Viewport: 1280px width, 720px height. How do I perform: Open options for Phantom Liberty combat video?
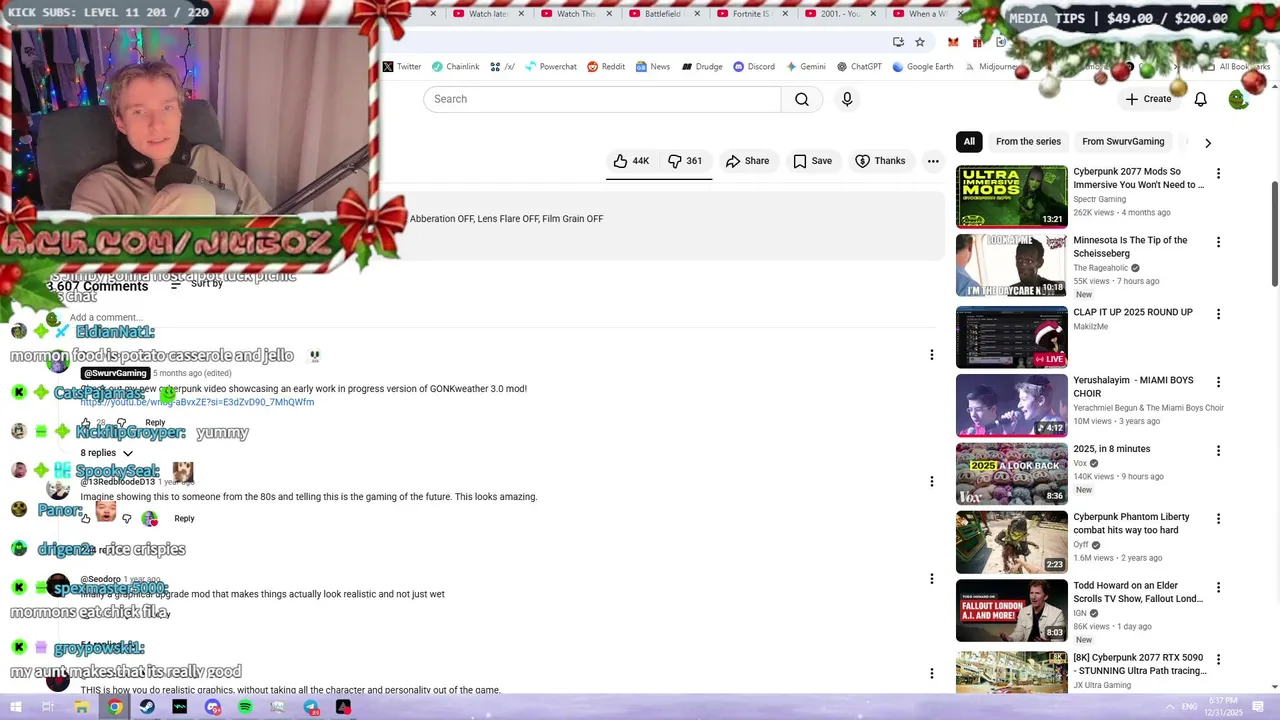[x=1218, y=519]
